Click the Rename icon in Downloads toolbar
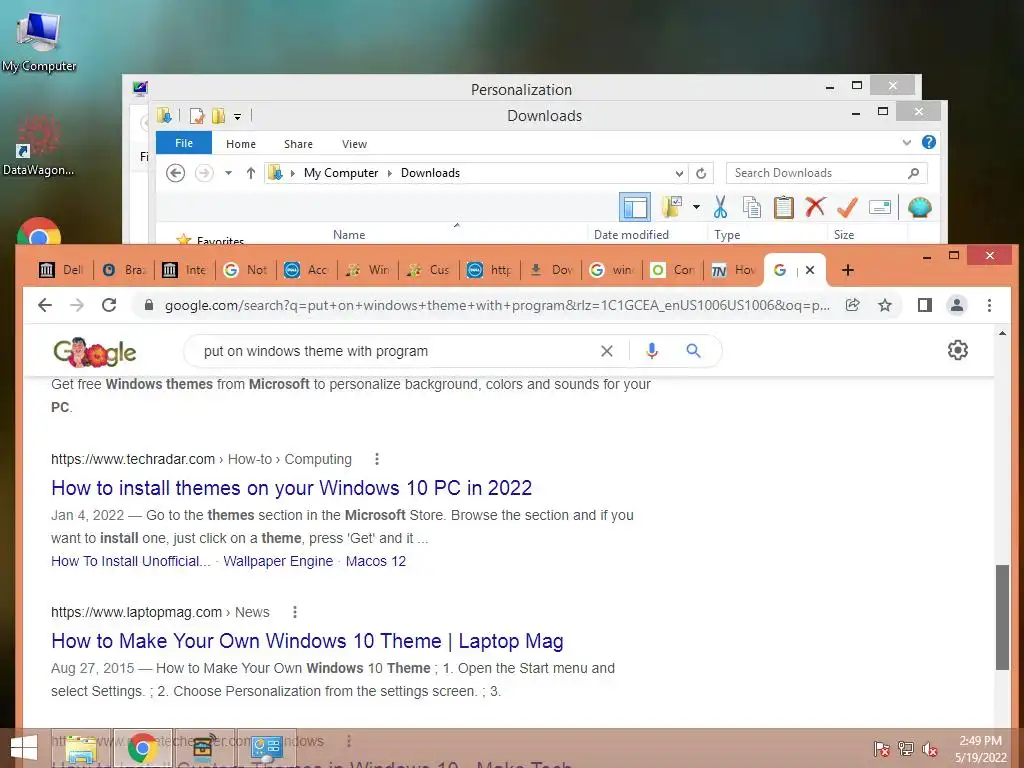Screen dimensions: 1024x768 pyautogui.click(x=880, y=208)
